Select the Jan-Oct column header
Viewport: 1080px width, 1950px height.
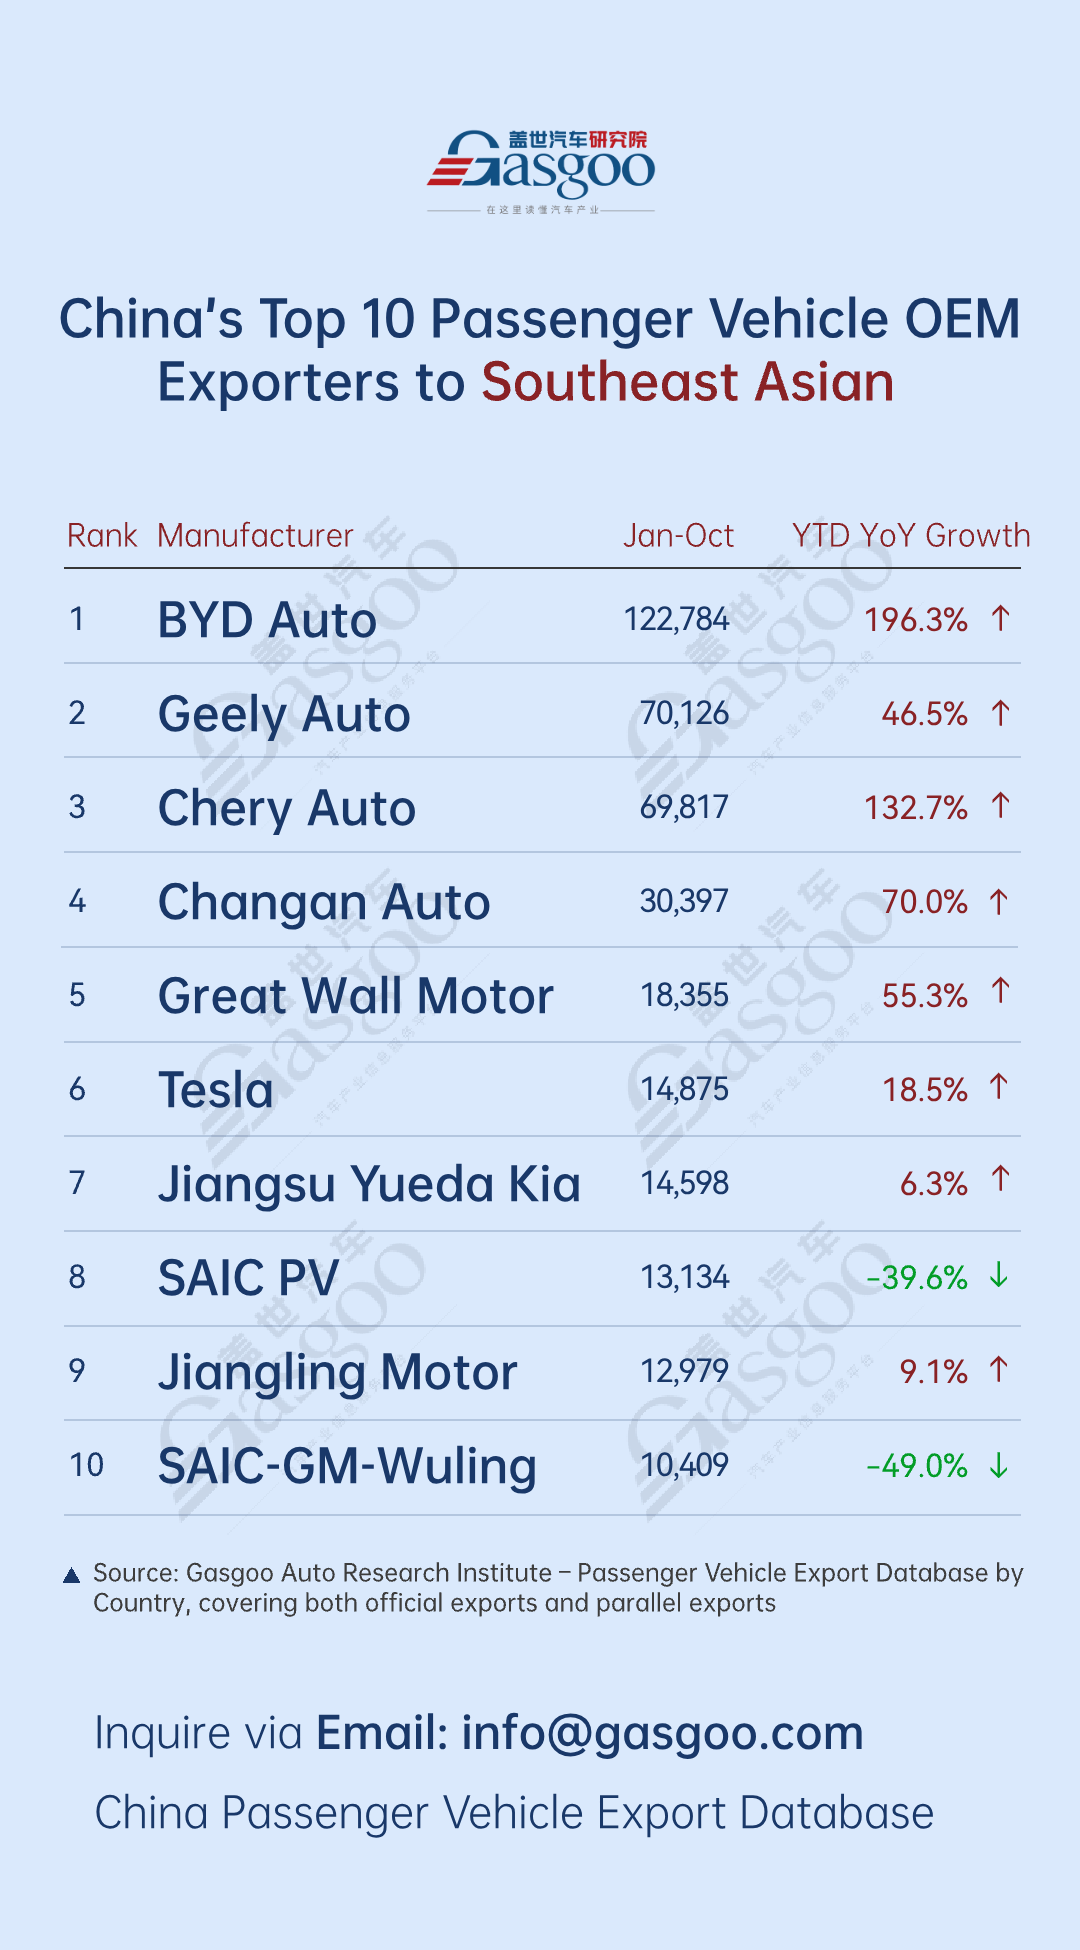tap(678, 536)
